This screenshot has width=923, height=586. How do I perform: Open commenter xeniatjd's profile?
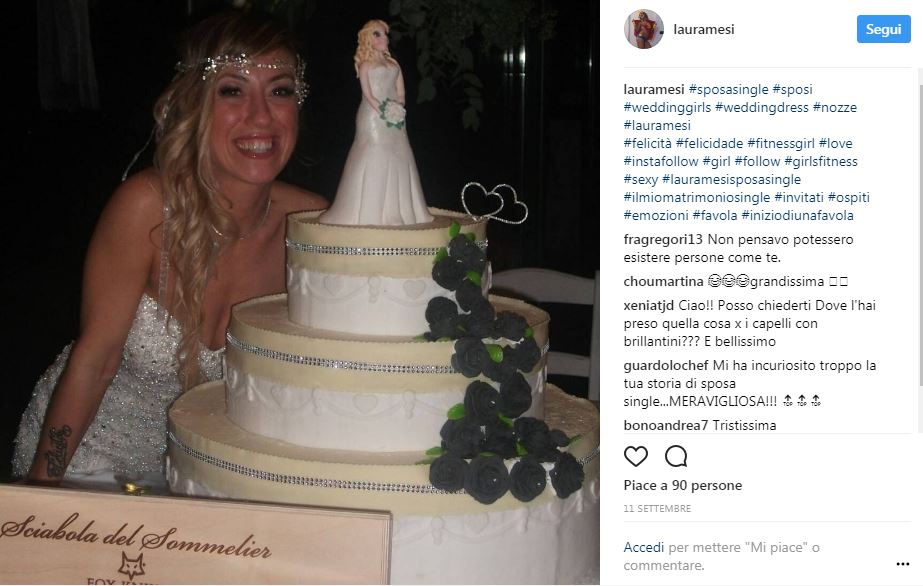coord(649,305)
